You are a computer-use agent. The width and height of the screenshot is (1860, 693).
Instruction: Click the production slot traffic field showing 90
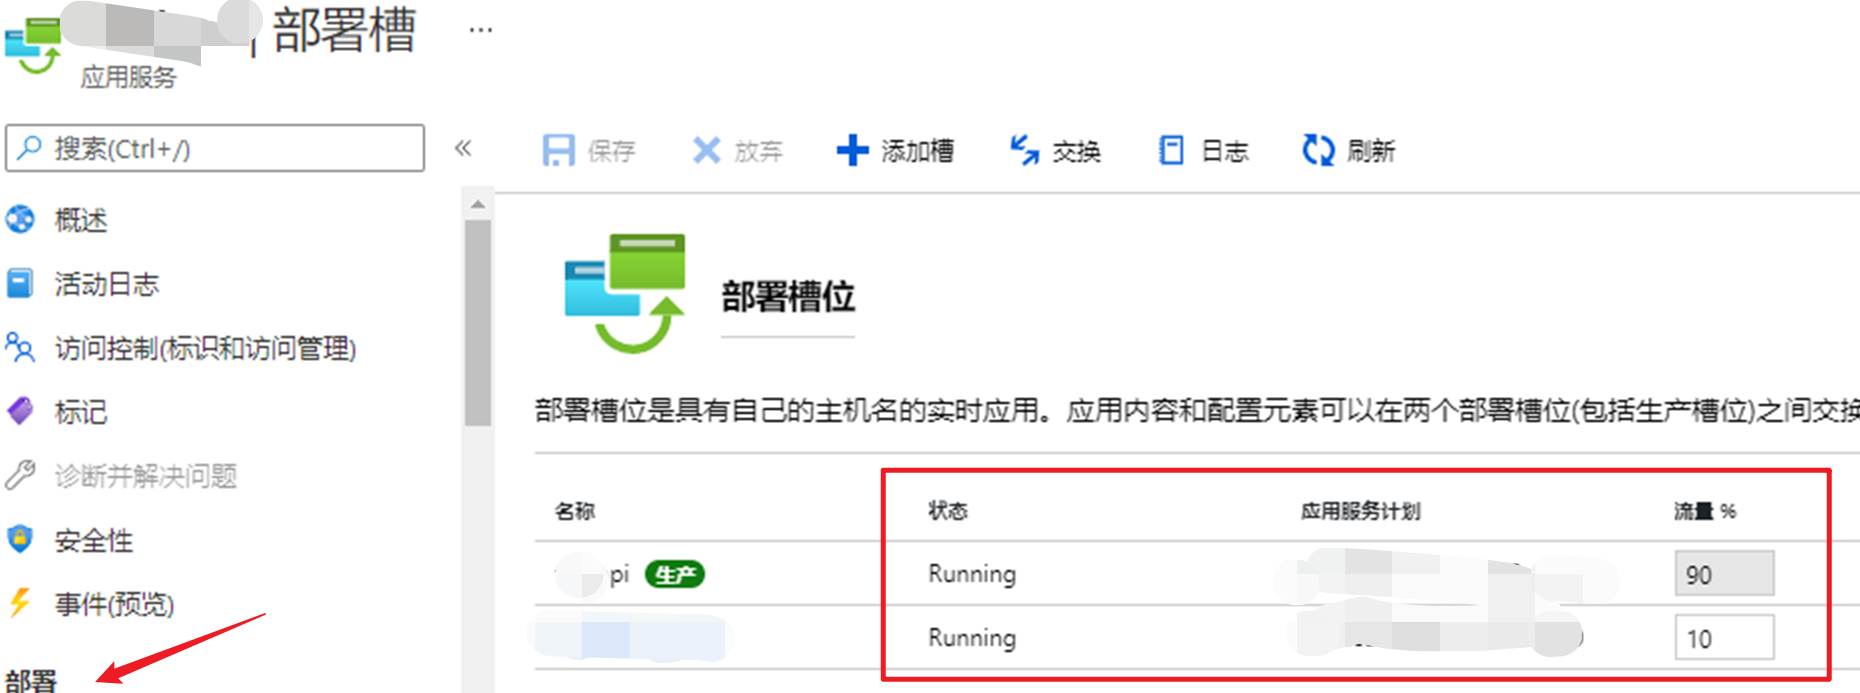pyautogui.click(x=1723, y=574)
